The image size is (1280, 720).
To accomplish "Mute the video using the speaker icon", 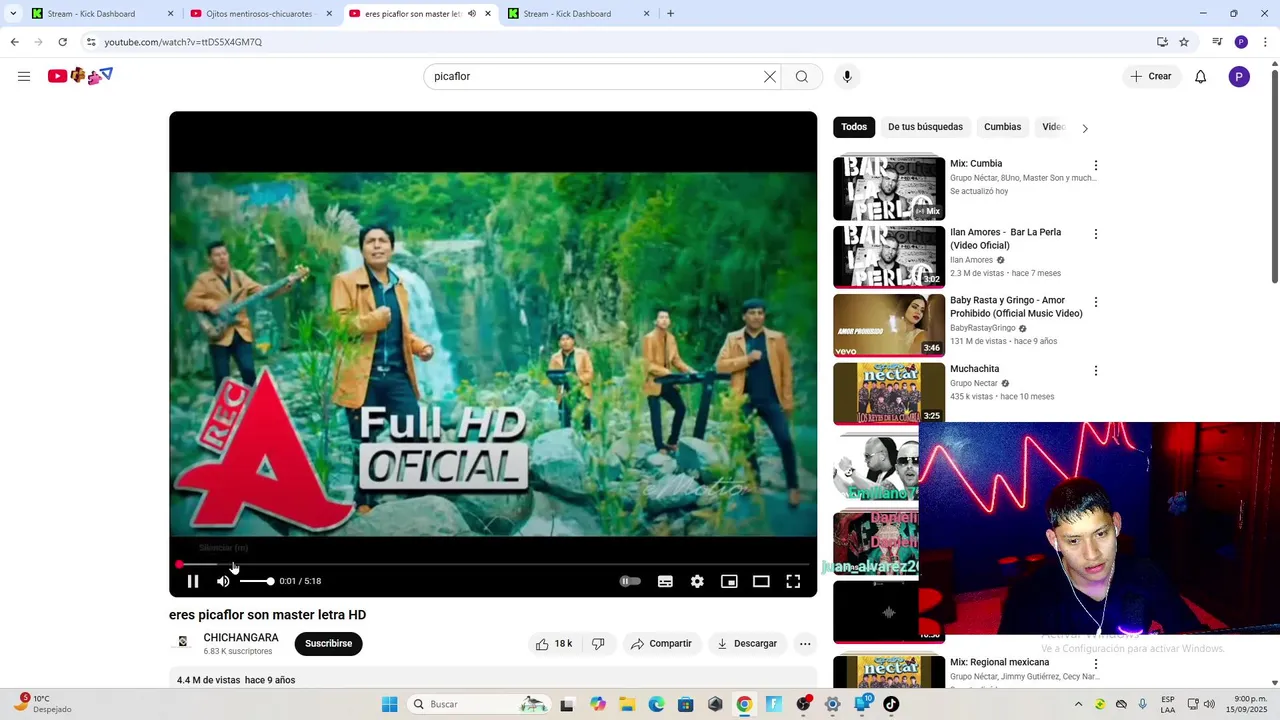I will 223,581.
